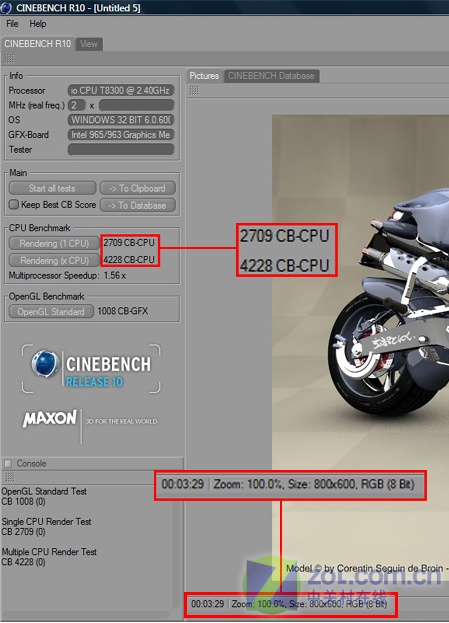
Task: Click the MAXON logo
Action: [x=50, y=419]
